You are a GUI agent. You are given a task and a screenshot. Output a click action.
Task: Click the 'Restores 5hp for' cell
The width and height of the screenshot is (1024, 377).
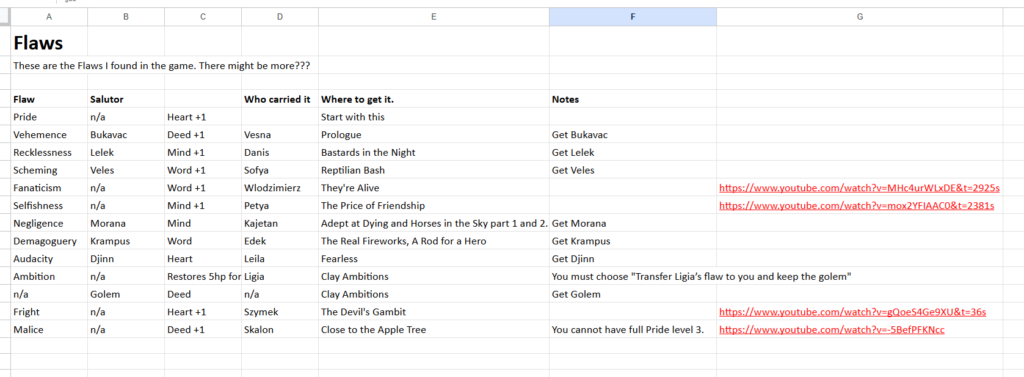[202, 276]
